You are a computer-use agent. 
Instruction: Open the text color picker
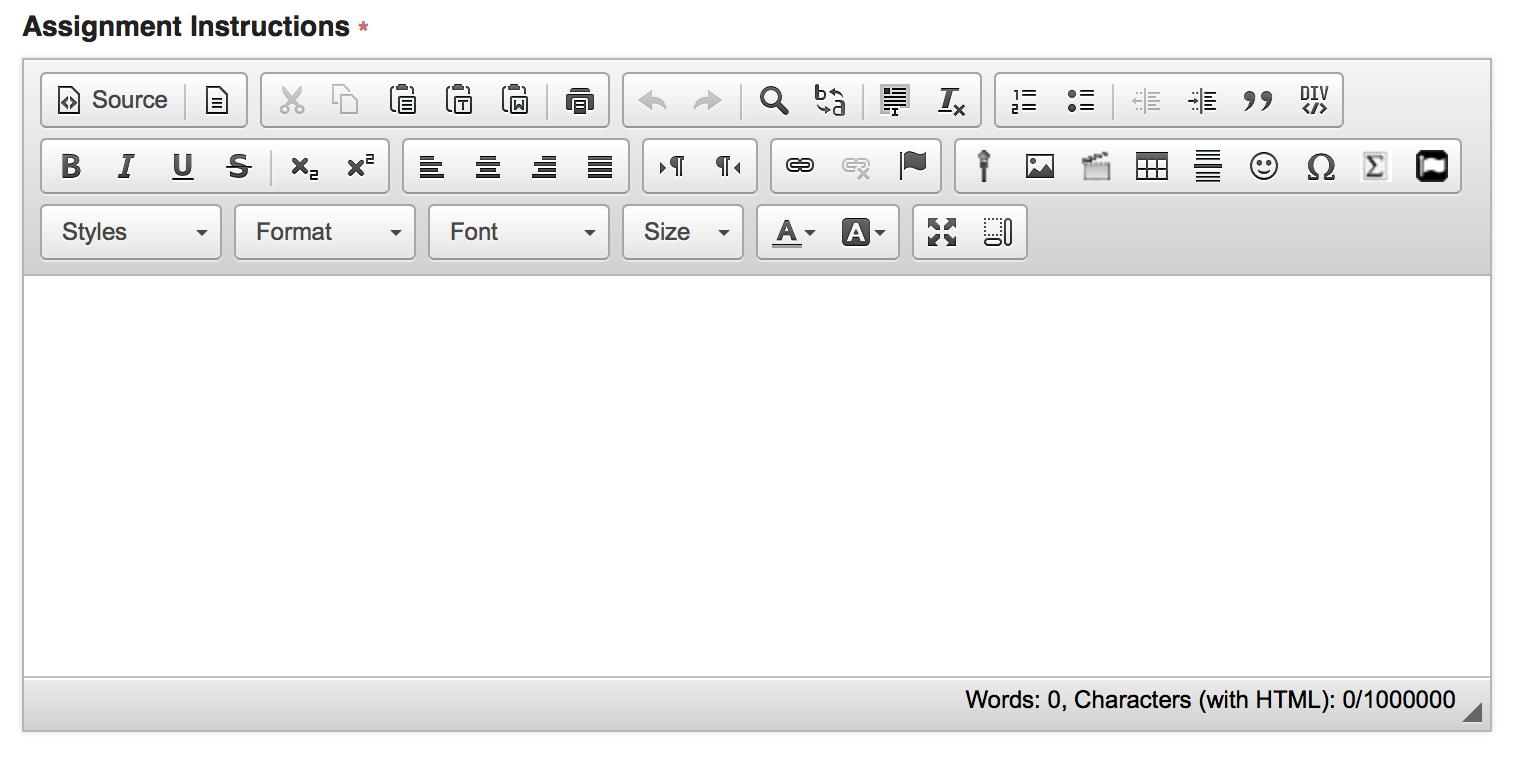click(795, 232)
